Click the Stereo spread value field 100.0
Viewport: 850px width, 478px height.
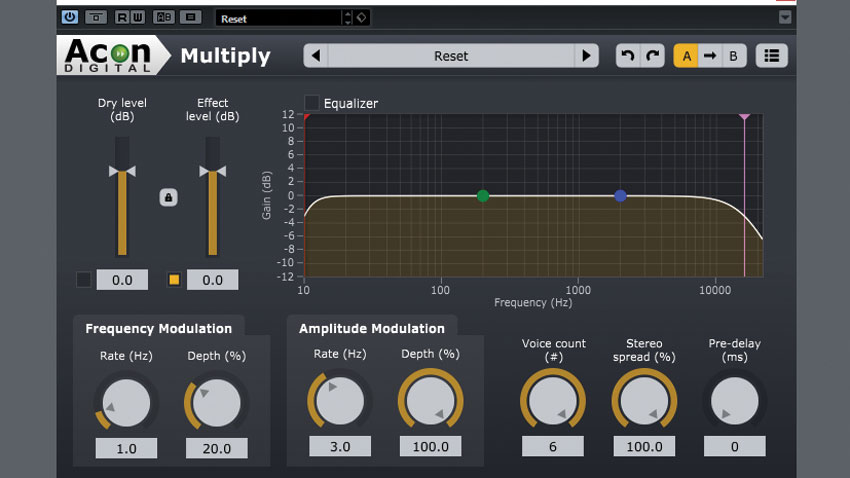[644, 446]
